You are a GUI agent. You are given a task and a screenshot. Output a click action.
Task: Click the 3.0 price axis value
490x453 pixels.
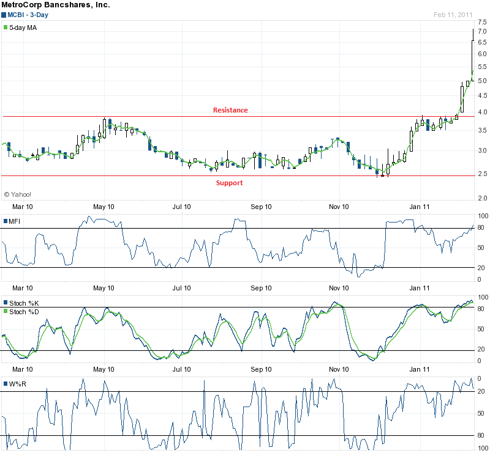(482, 151)
